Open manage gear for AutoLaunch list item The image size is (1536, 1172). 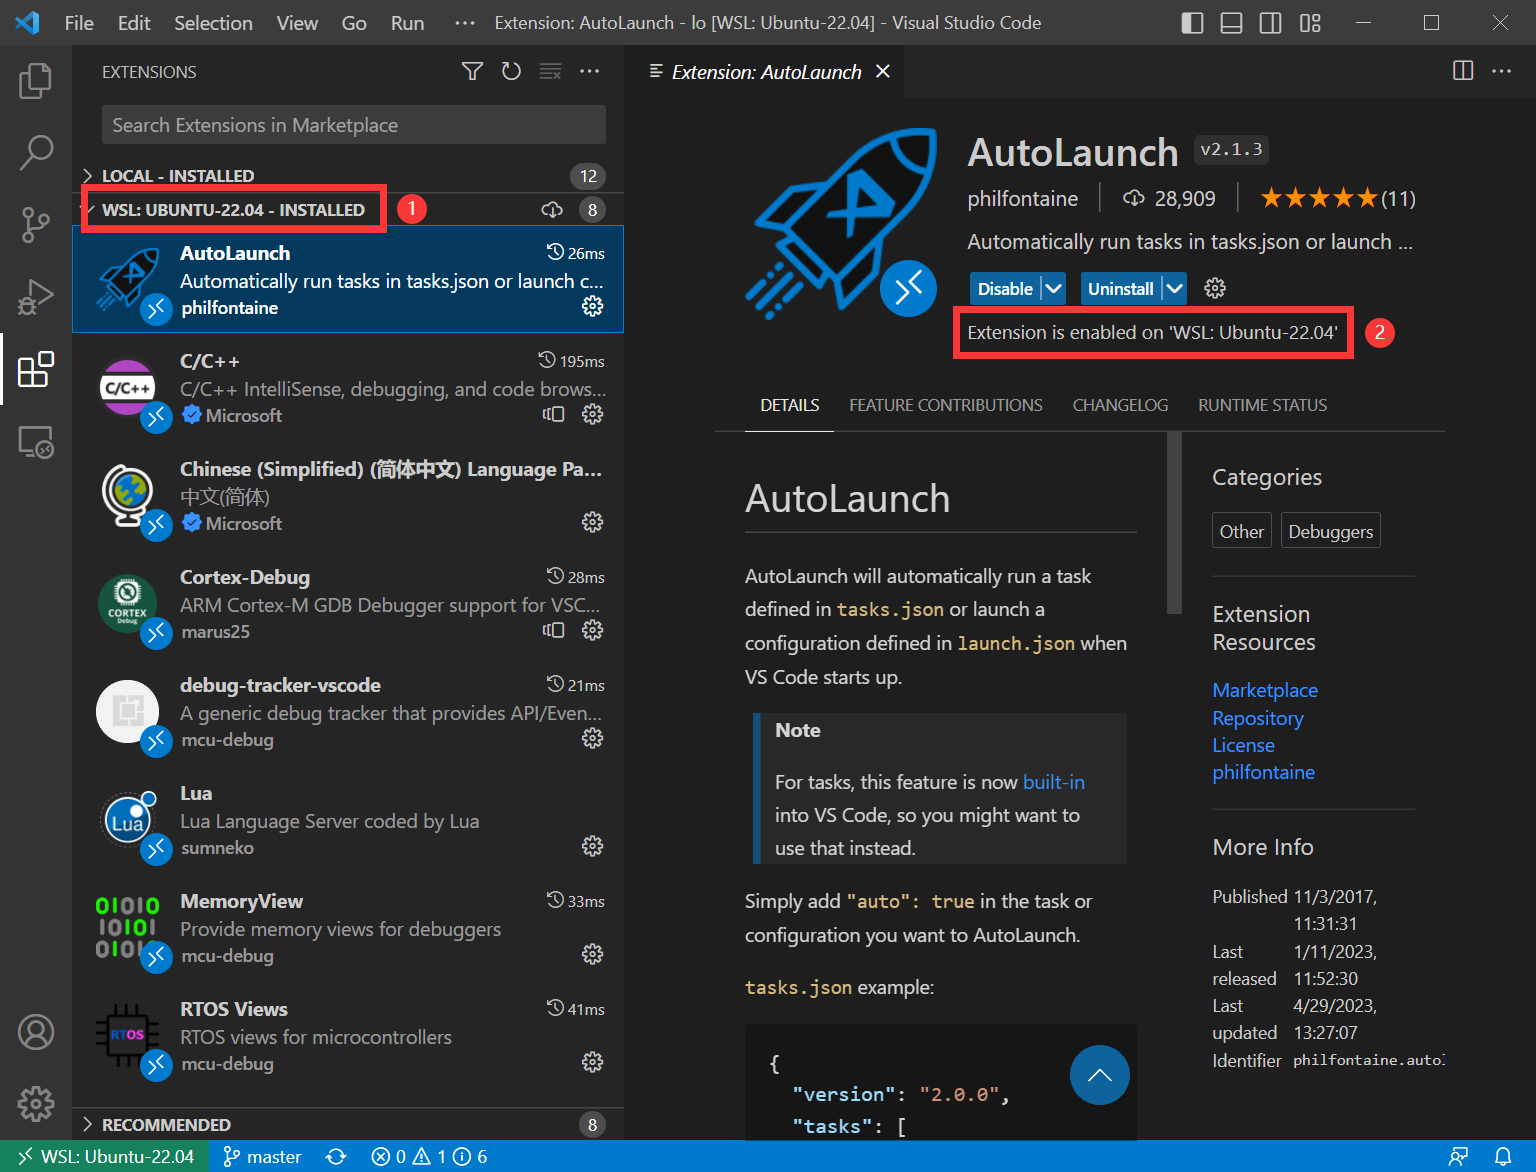(x=593, y=306)
